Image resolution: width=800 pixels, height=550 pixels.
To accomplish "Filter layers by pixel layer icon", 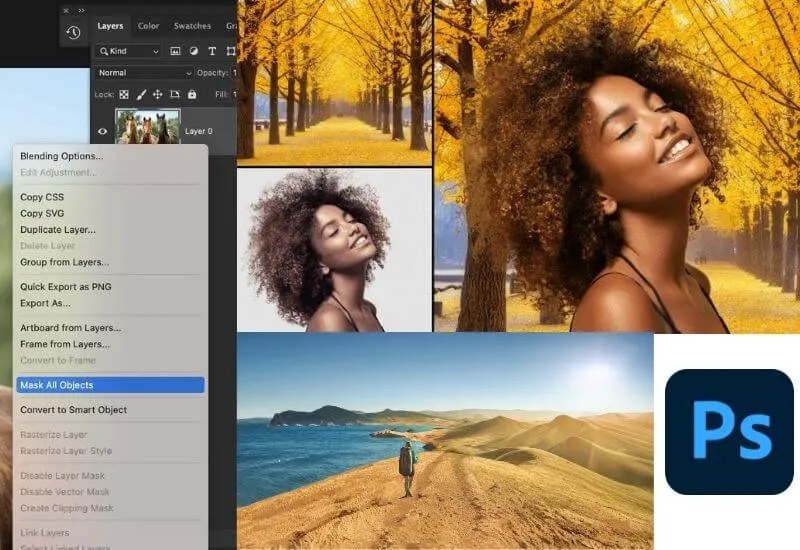I will pyautogui.click(x=175, y=51).
